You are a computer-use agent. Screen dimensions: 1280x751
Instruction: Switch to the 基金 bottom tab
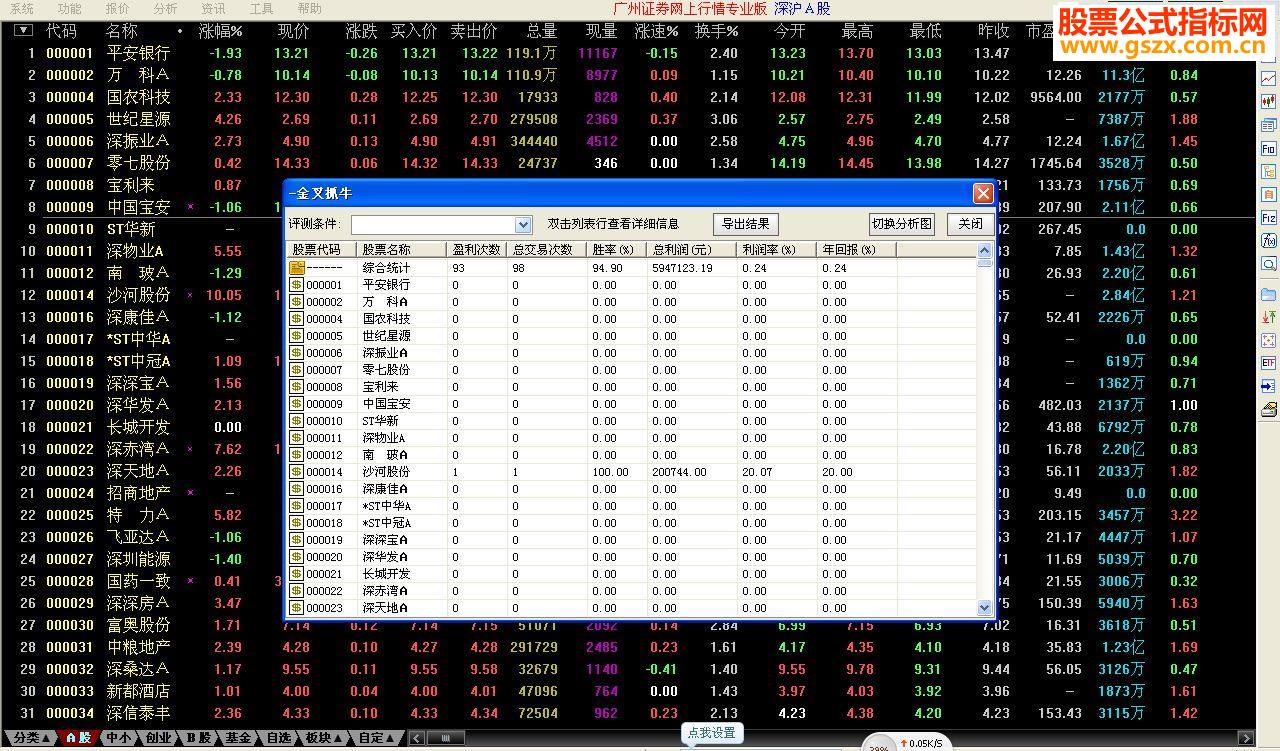[237, 738]
